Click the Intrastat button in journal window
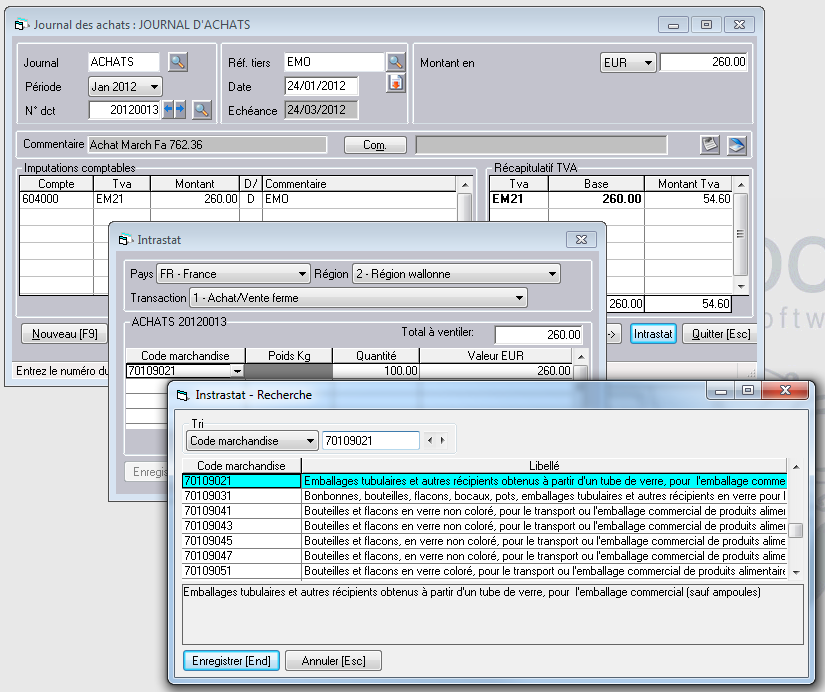825x692 pixels. click(653, 334)
